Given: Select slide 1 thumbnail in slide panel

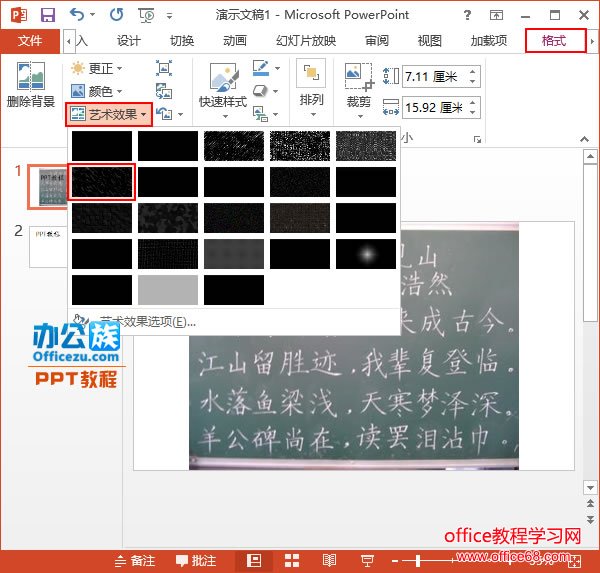Looking at the screenshot, I should (x=48, y=187).
